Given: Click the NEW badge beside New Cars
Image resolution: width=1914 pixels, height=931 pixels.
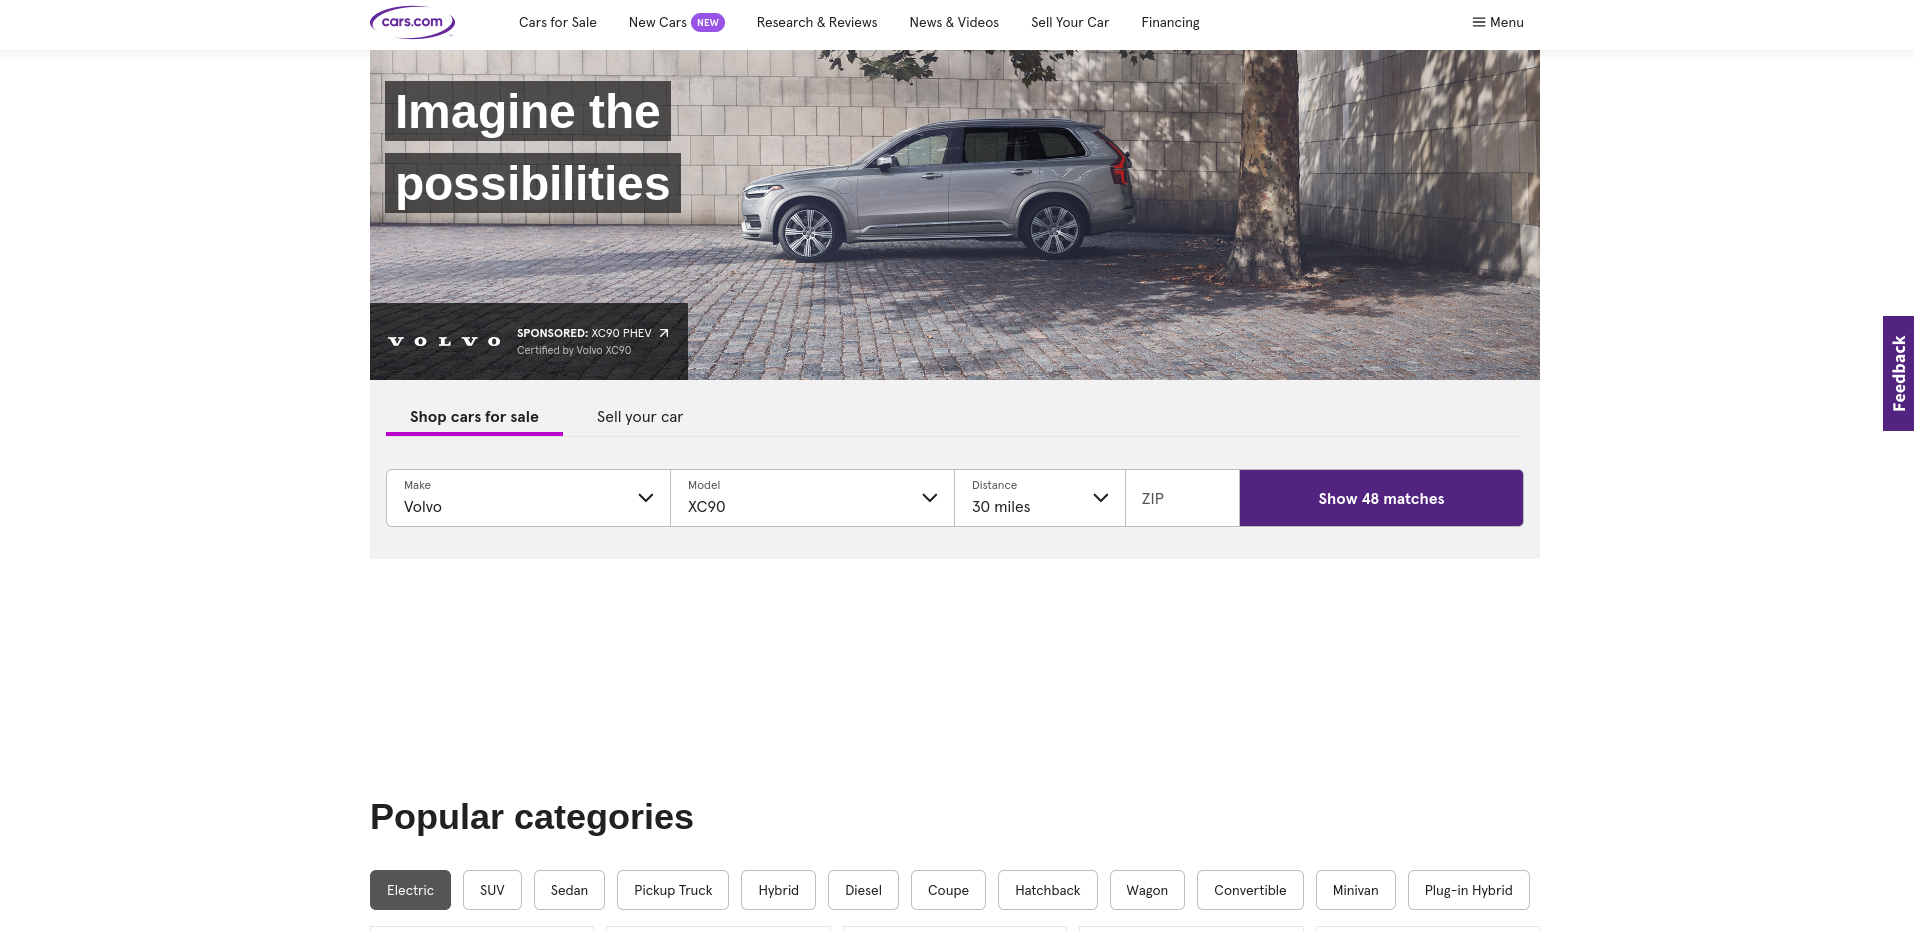Looking at the screenshot, I should tap(708, 22).
